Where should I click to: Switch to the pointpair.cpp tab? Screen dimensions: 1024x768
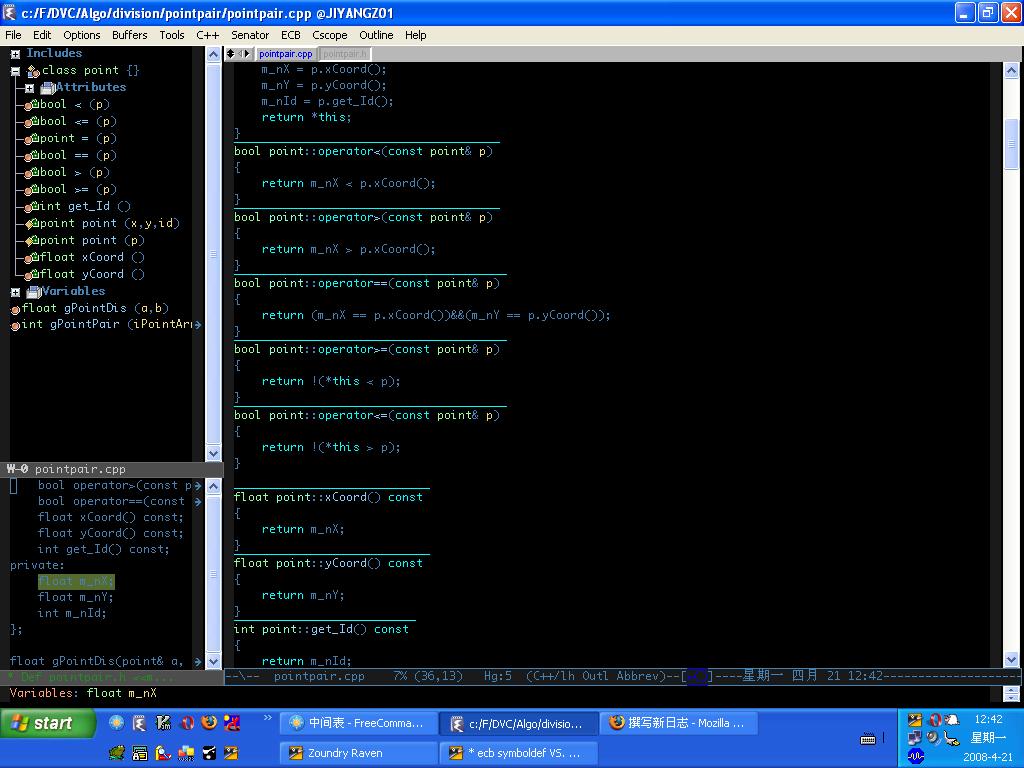285,54
